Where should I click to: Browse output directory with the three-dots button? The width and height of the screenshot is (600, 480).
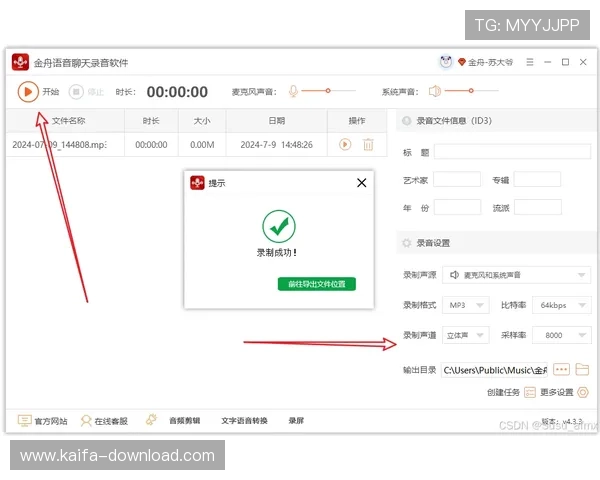561,370
